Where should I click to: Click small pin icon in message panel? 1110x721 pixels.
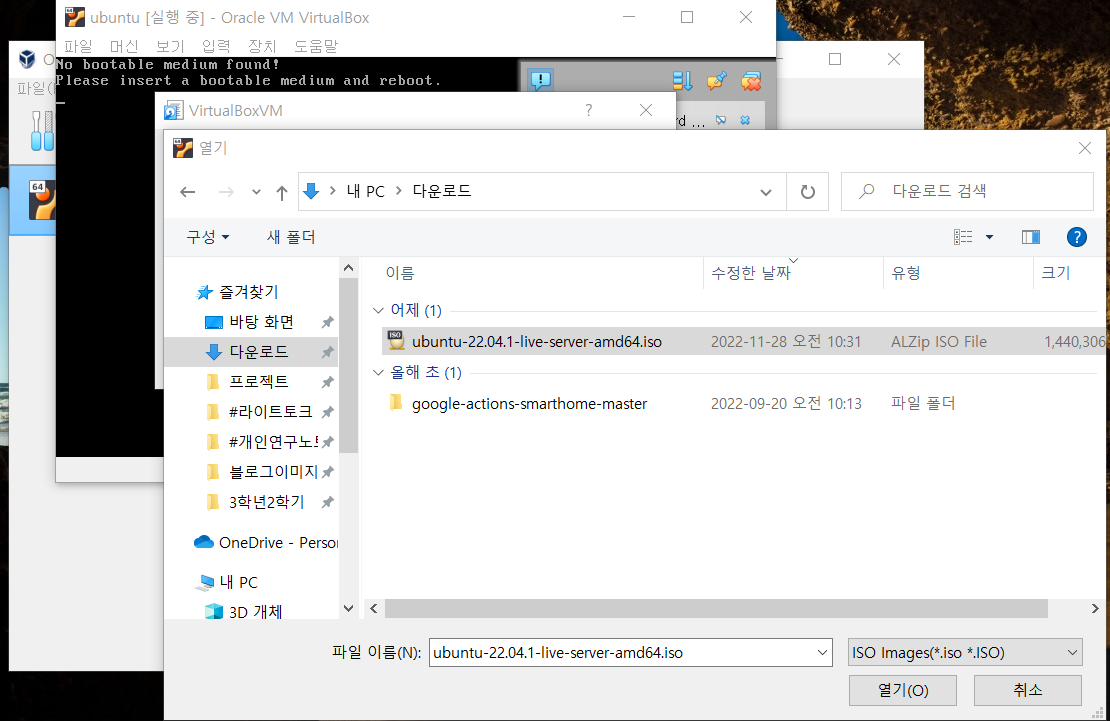(721, 120)
